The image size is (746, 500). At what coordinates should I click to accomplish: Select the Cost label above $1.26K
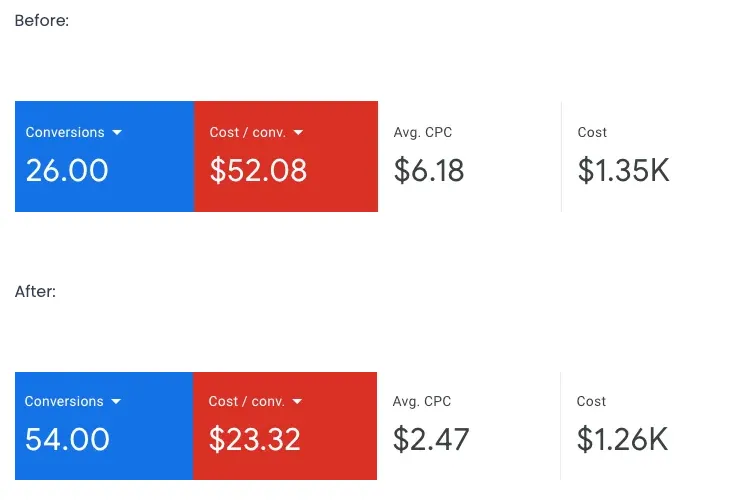click(591, 401)
